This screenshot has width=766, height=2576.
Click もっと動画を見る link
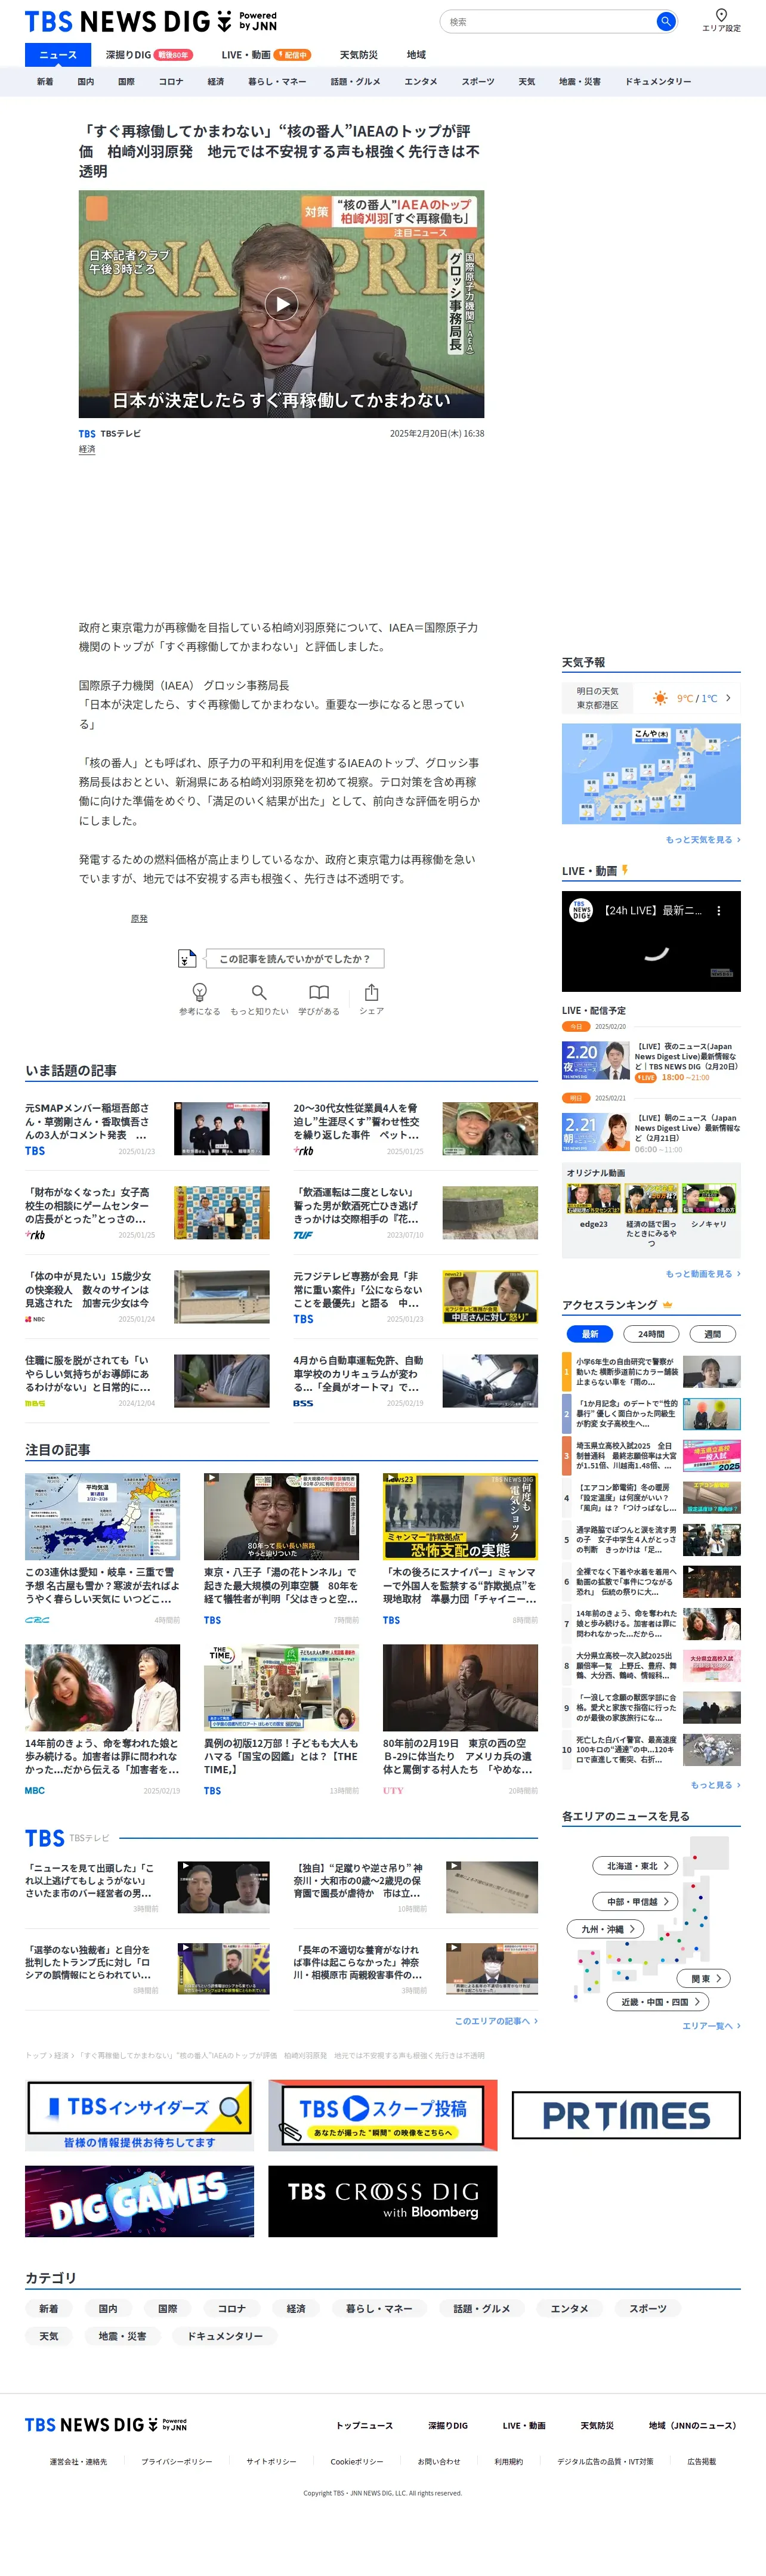click(x=703, y=1274)
